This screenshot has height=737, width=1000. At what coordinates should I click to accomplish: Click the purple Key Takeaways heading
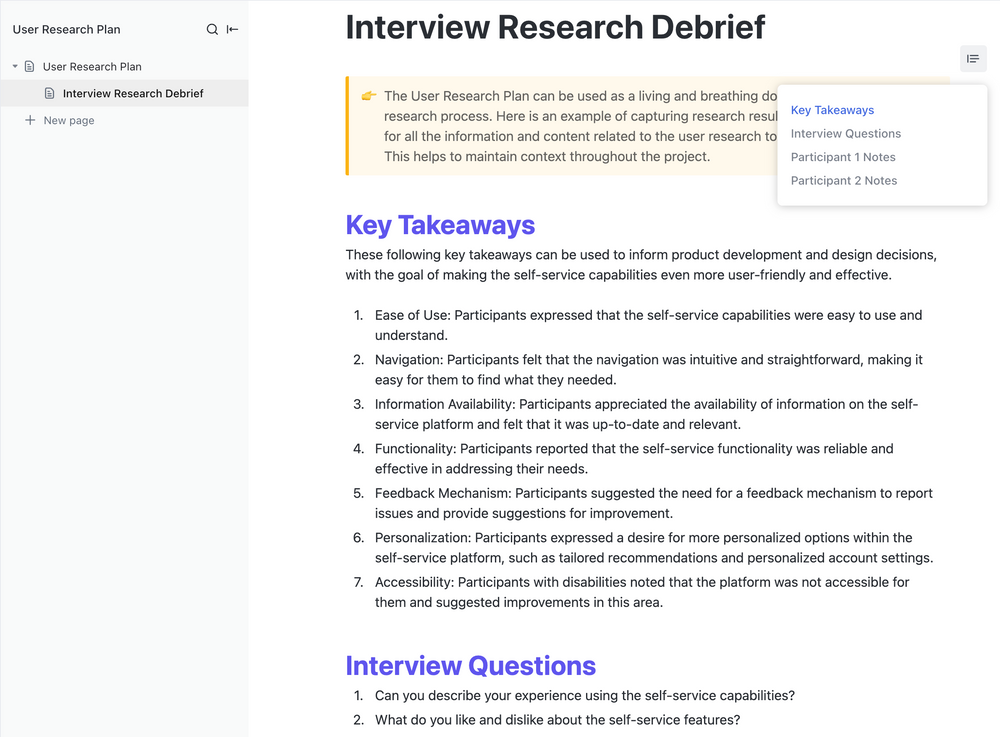point(440,225)
